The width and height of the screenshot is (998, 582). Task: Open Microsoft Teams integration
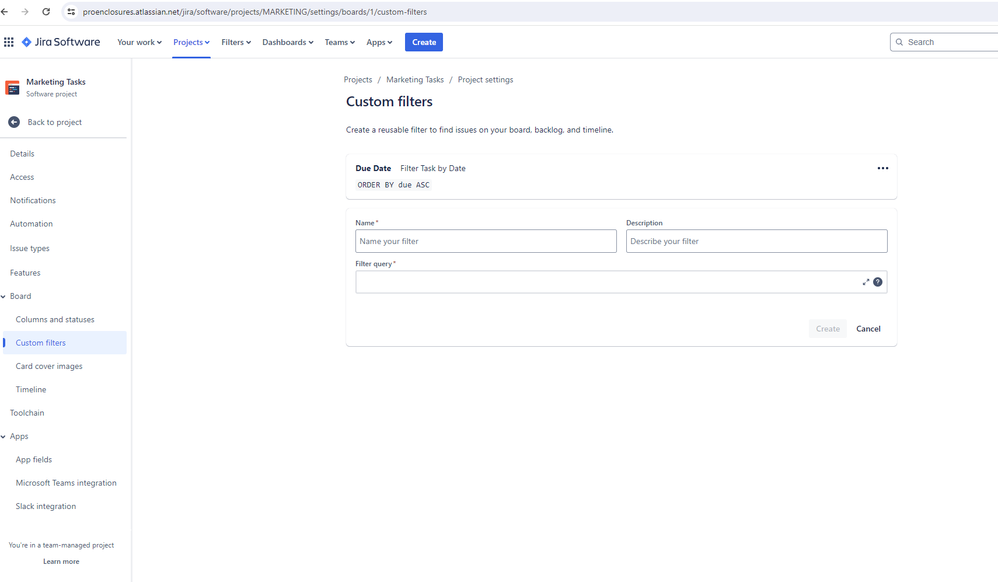point(64,483)
